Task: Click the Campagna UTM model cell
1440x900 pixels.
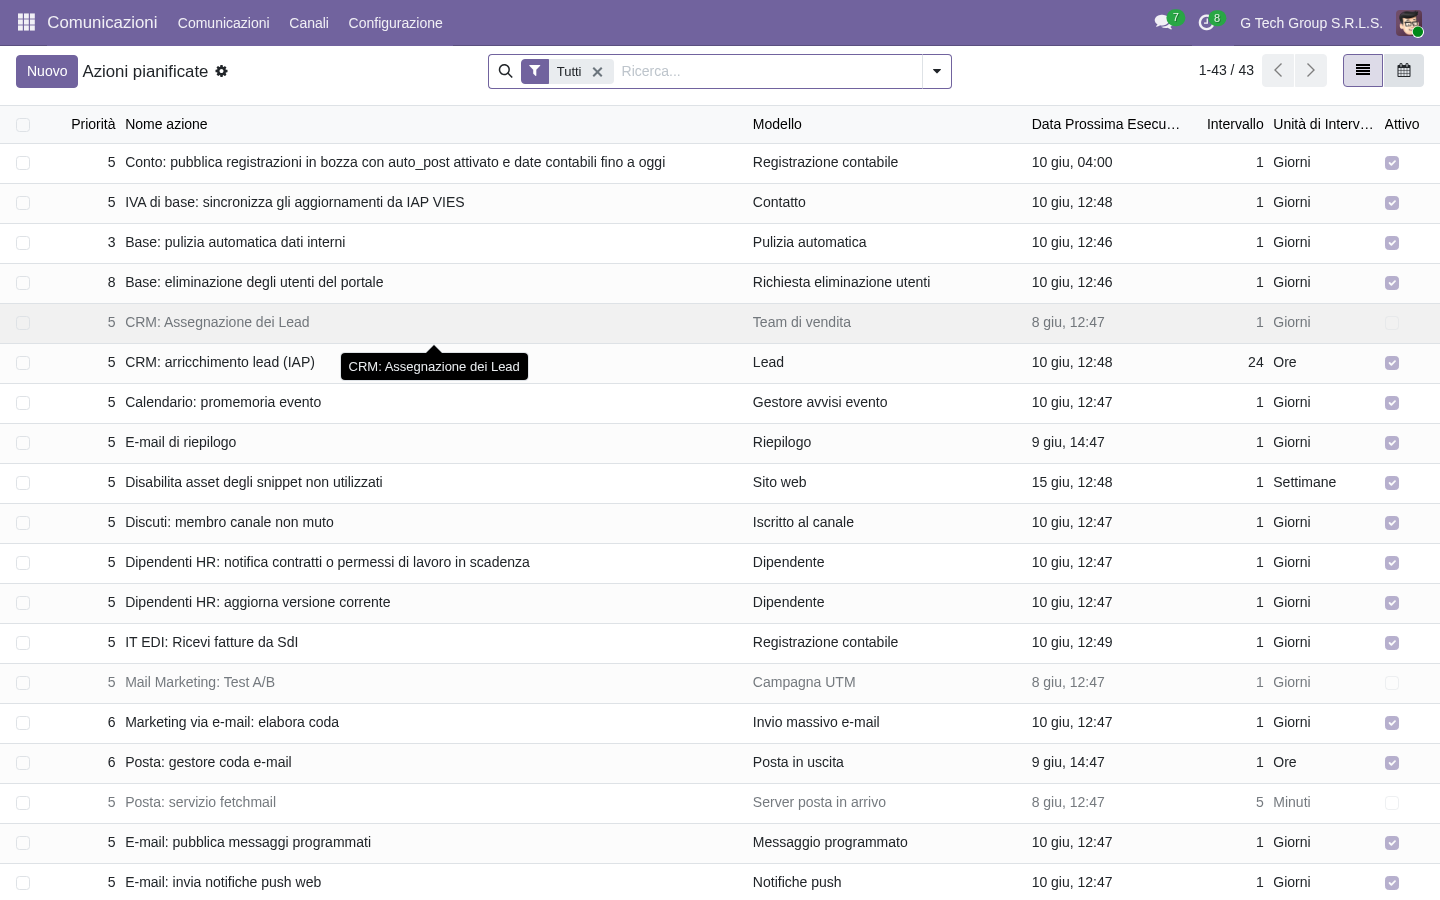Action: [804, 682]
